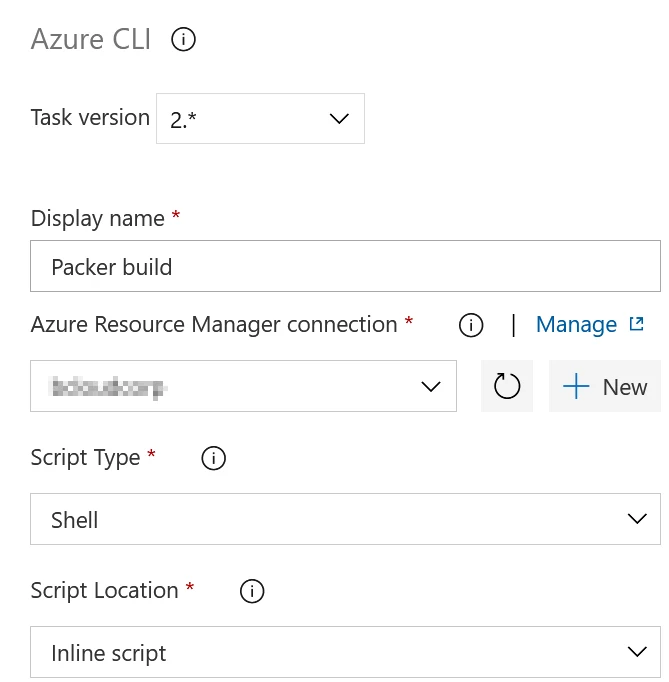
Task: Click the chevron on the connection combo box
Action: pyautogui.click(x=431, y=386)
